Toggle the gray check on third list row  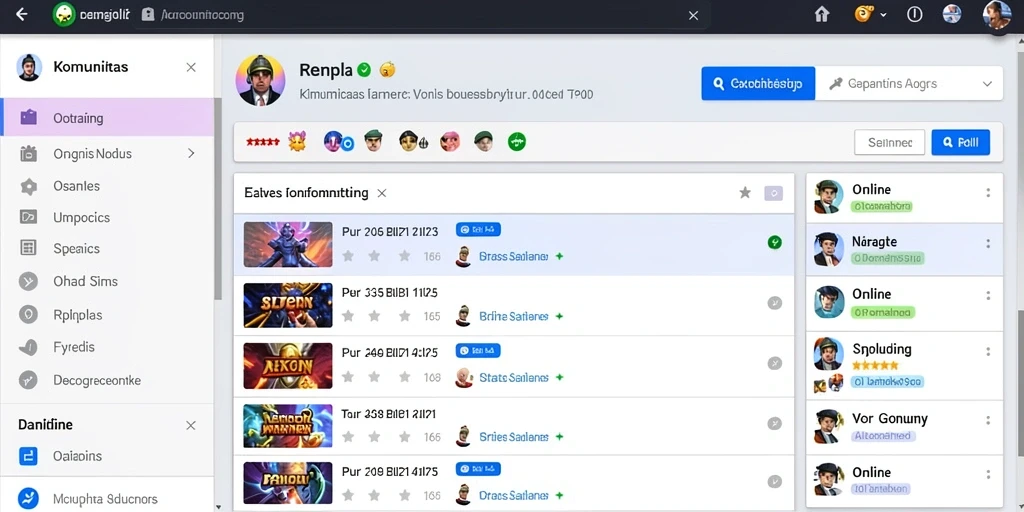[775, 363]
